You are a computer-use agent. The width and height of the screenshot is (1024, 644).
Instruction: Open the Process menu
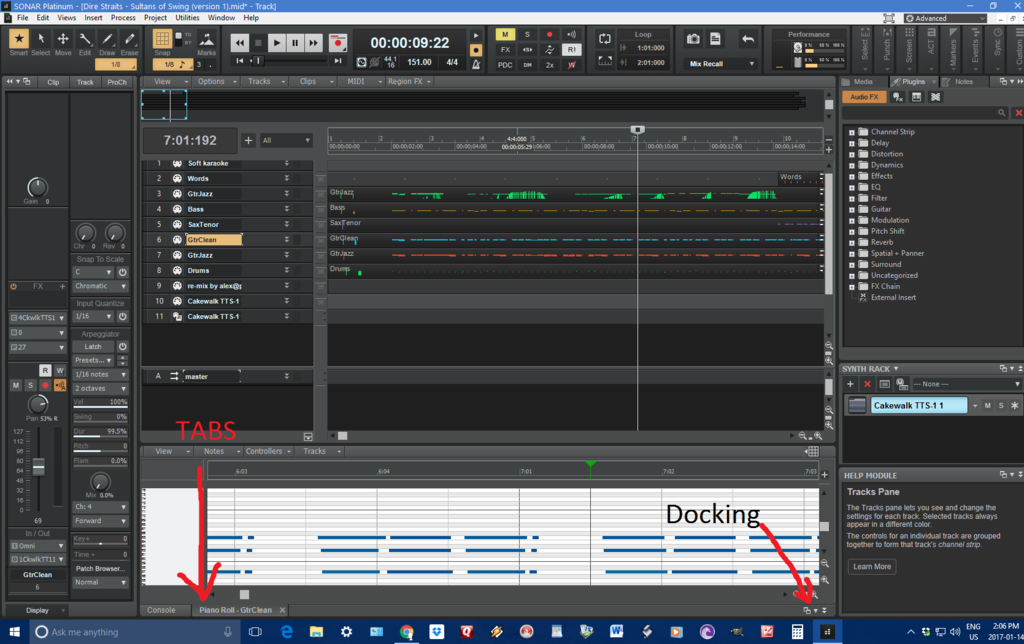click(x=123, y=18)
